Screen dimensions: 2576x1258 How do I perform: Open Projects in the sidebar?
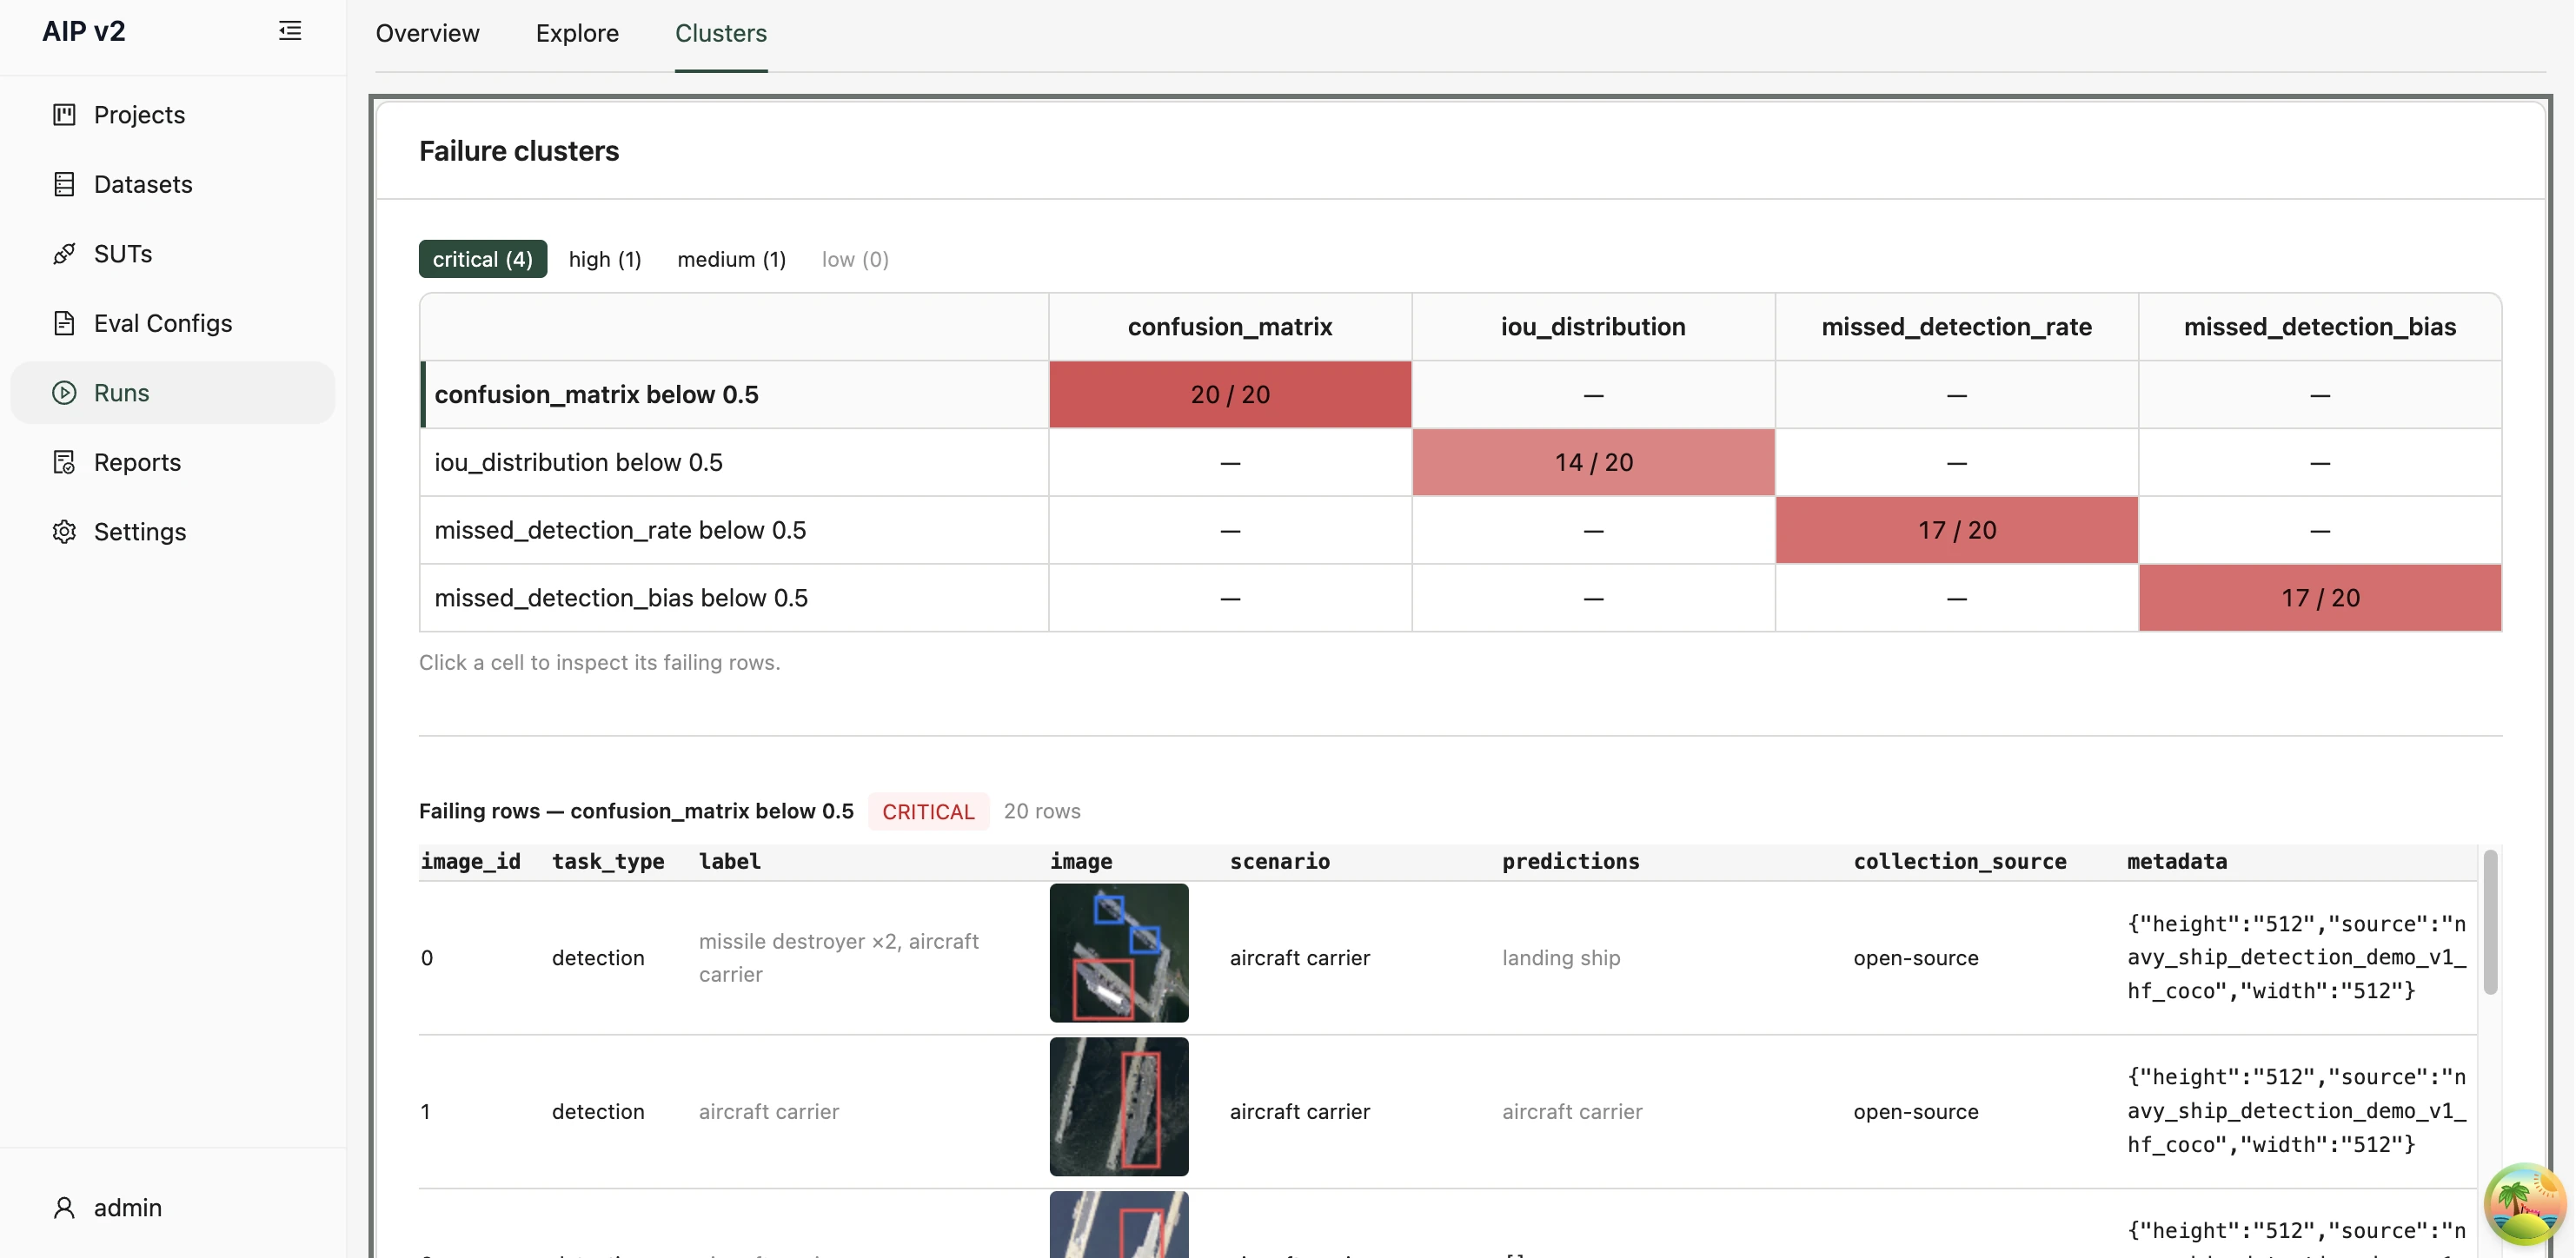140,115
